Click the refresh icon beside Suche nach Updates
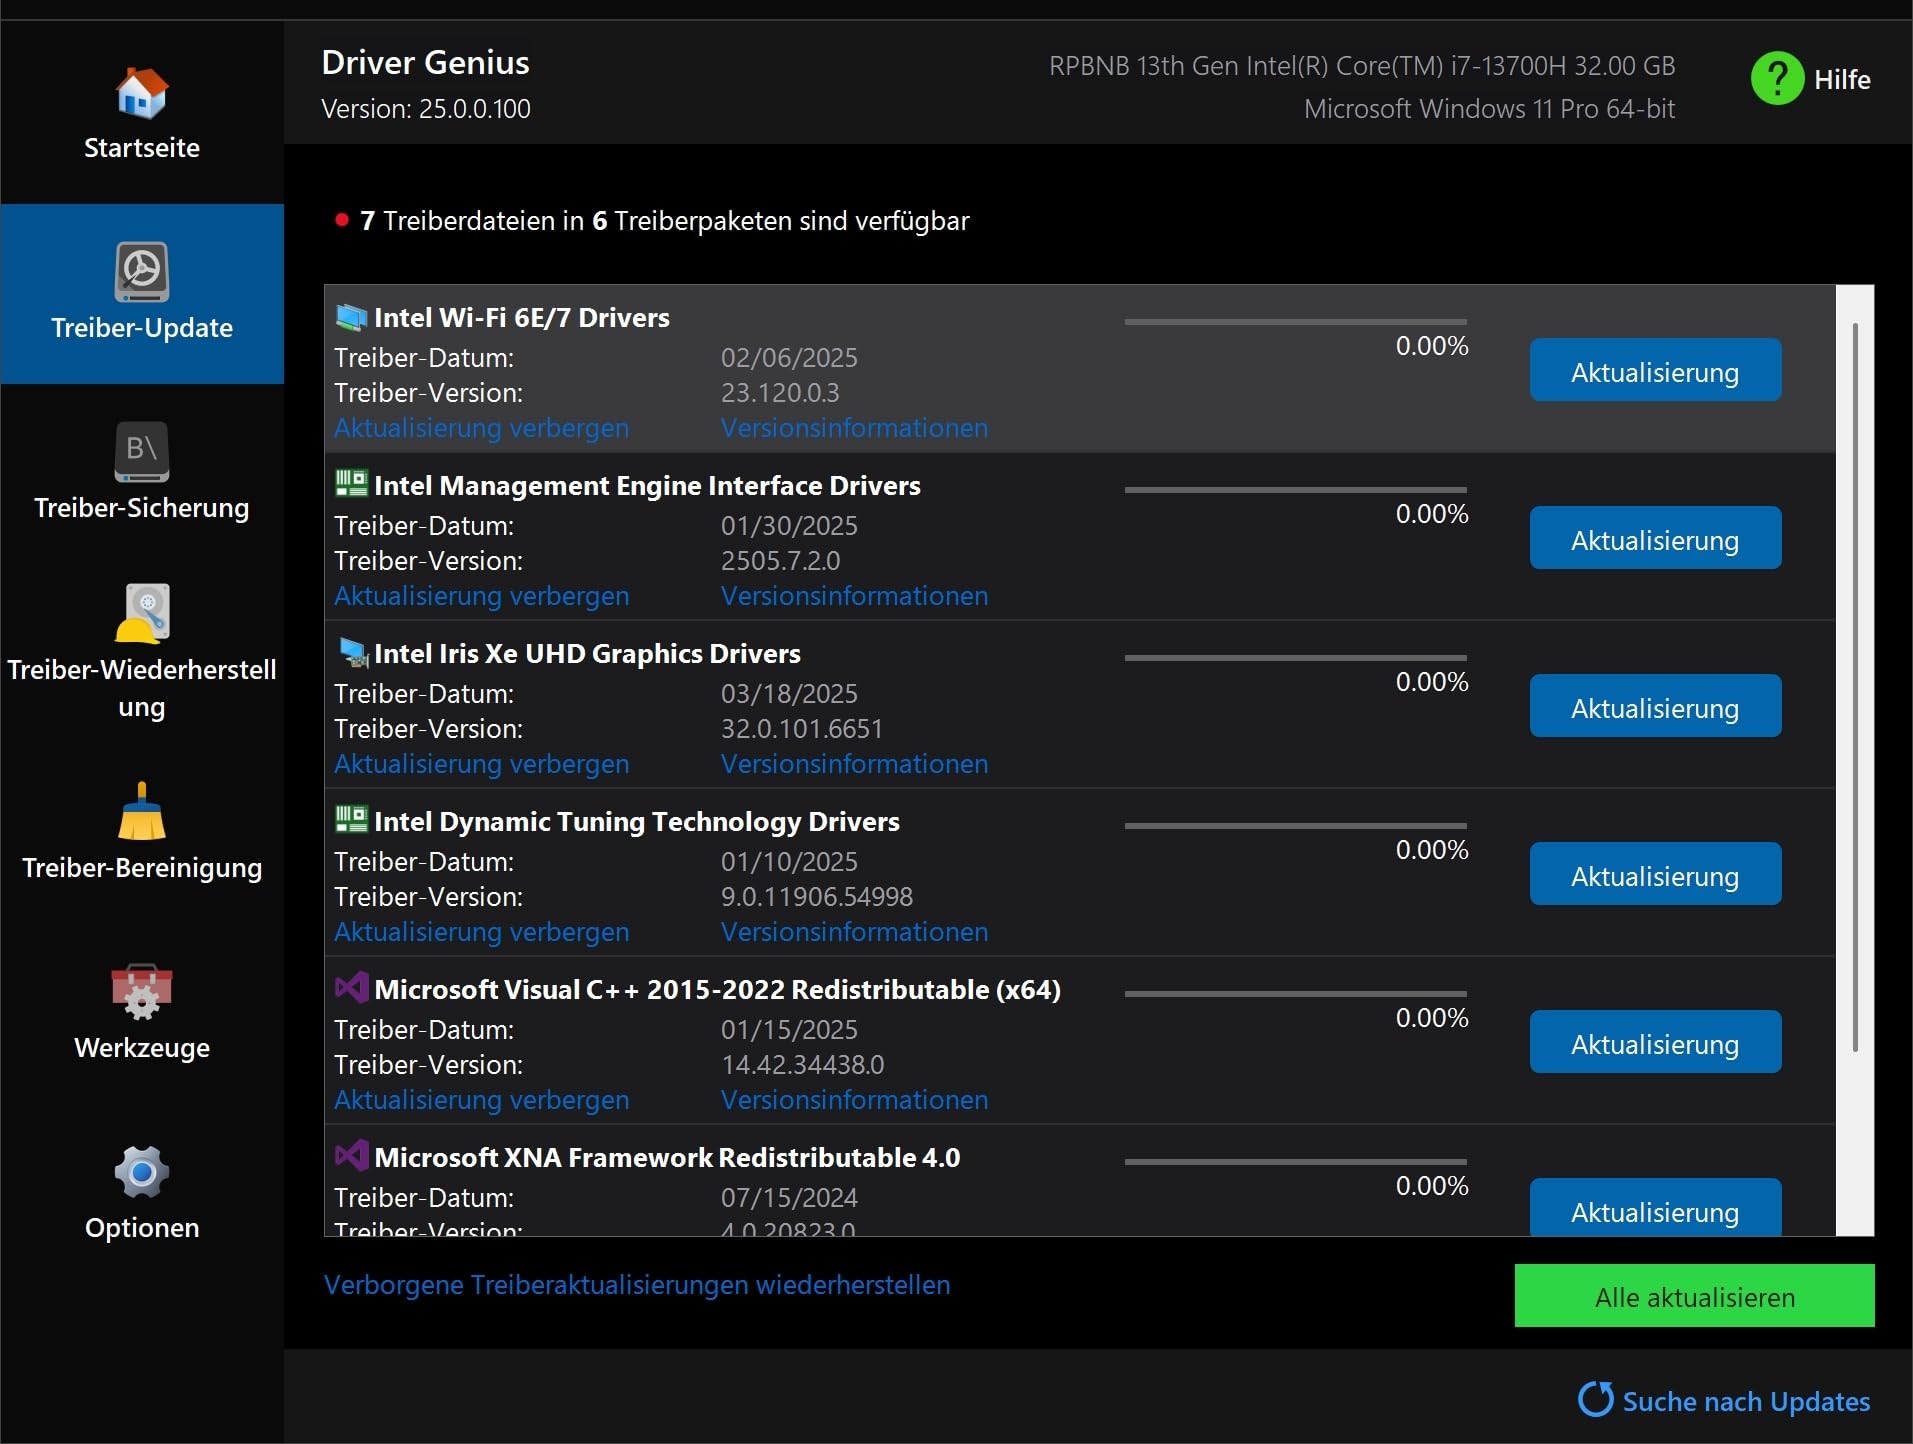1913x1444 pixels. click(1595, 1399)
